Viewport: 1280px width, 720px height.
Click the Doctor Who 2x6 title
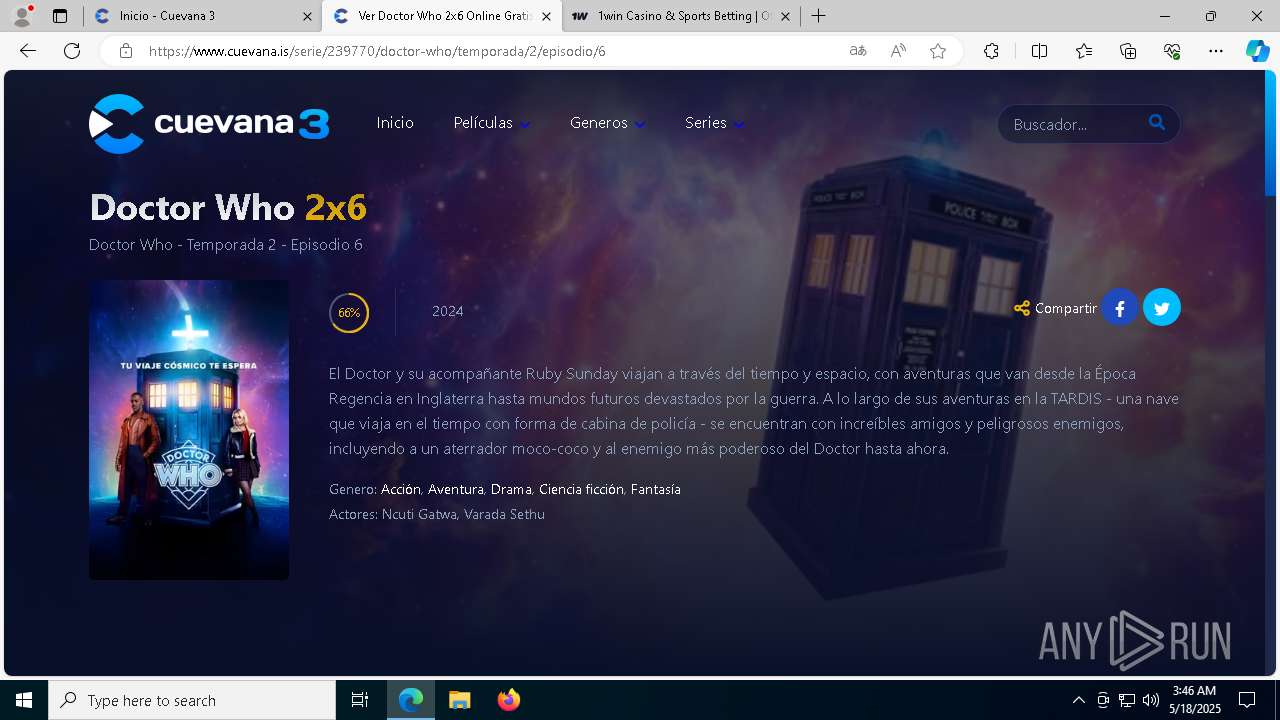[x=228, y=207]
